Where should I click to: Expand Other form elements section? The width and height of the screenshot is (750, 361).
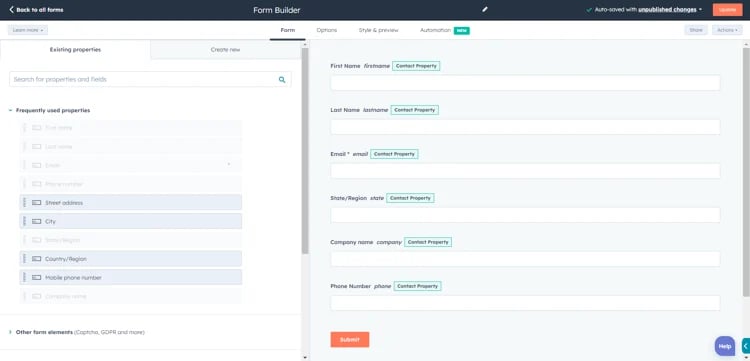point(11,332)
